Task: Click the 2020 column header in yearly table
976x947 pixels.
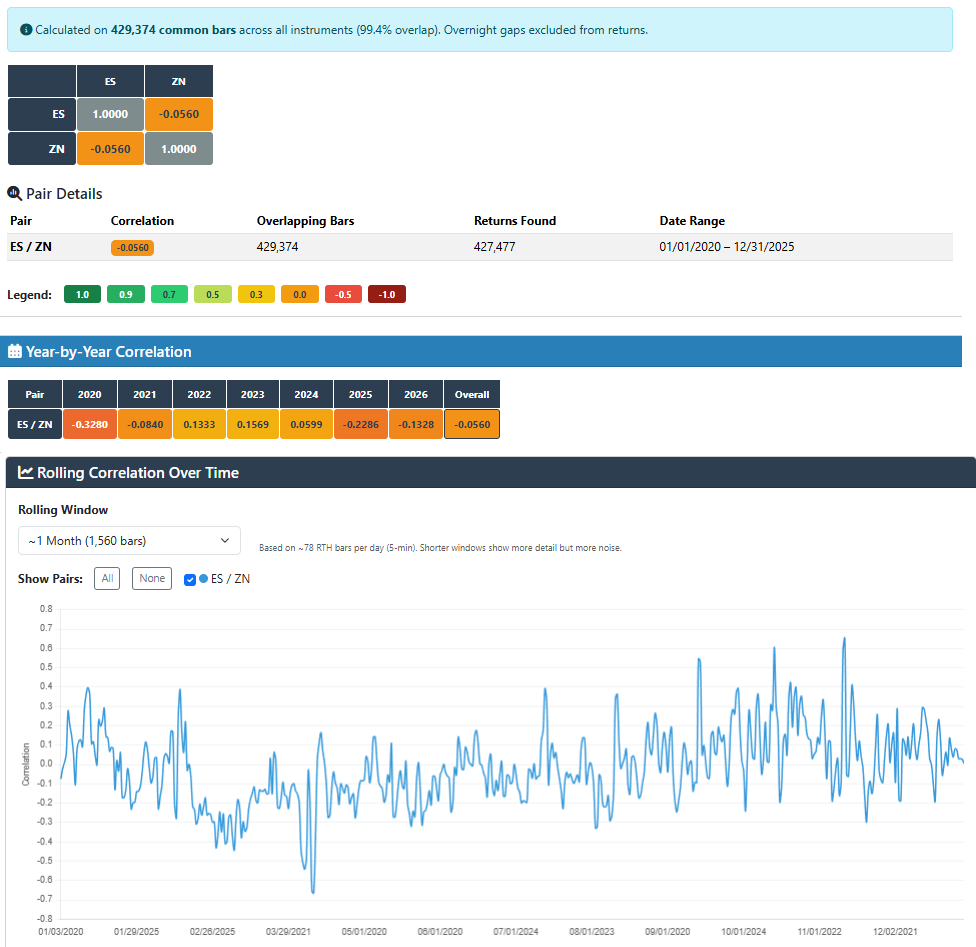Action: point(90,394)
